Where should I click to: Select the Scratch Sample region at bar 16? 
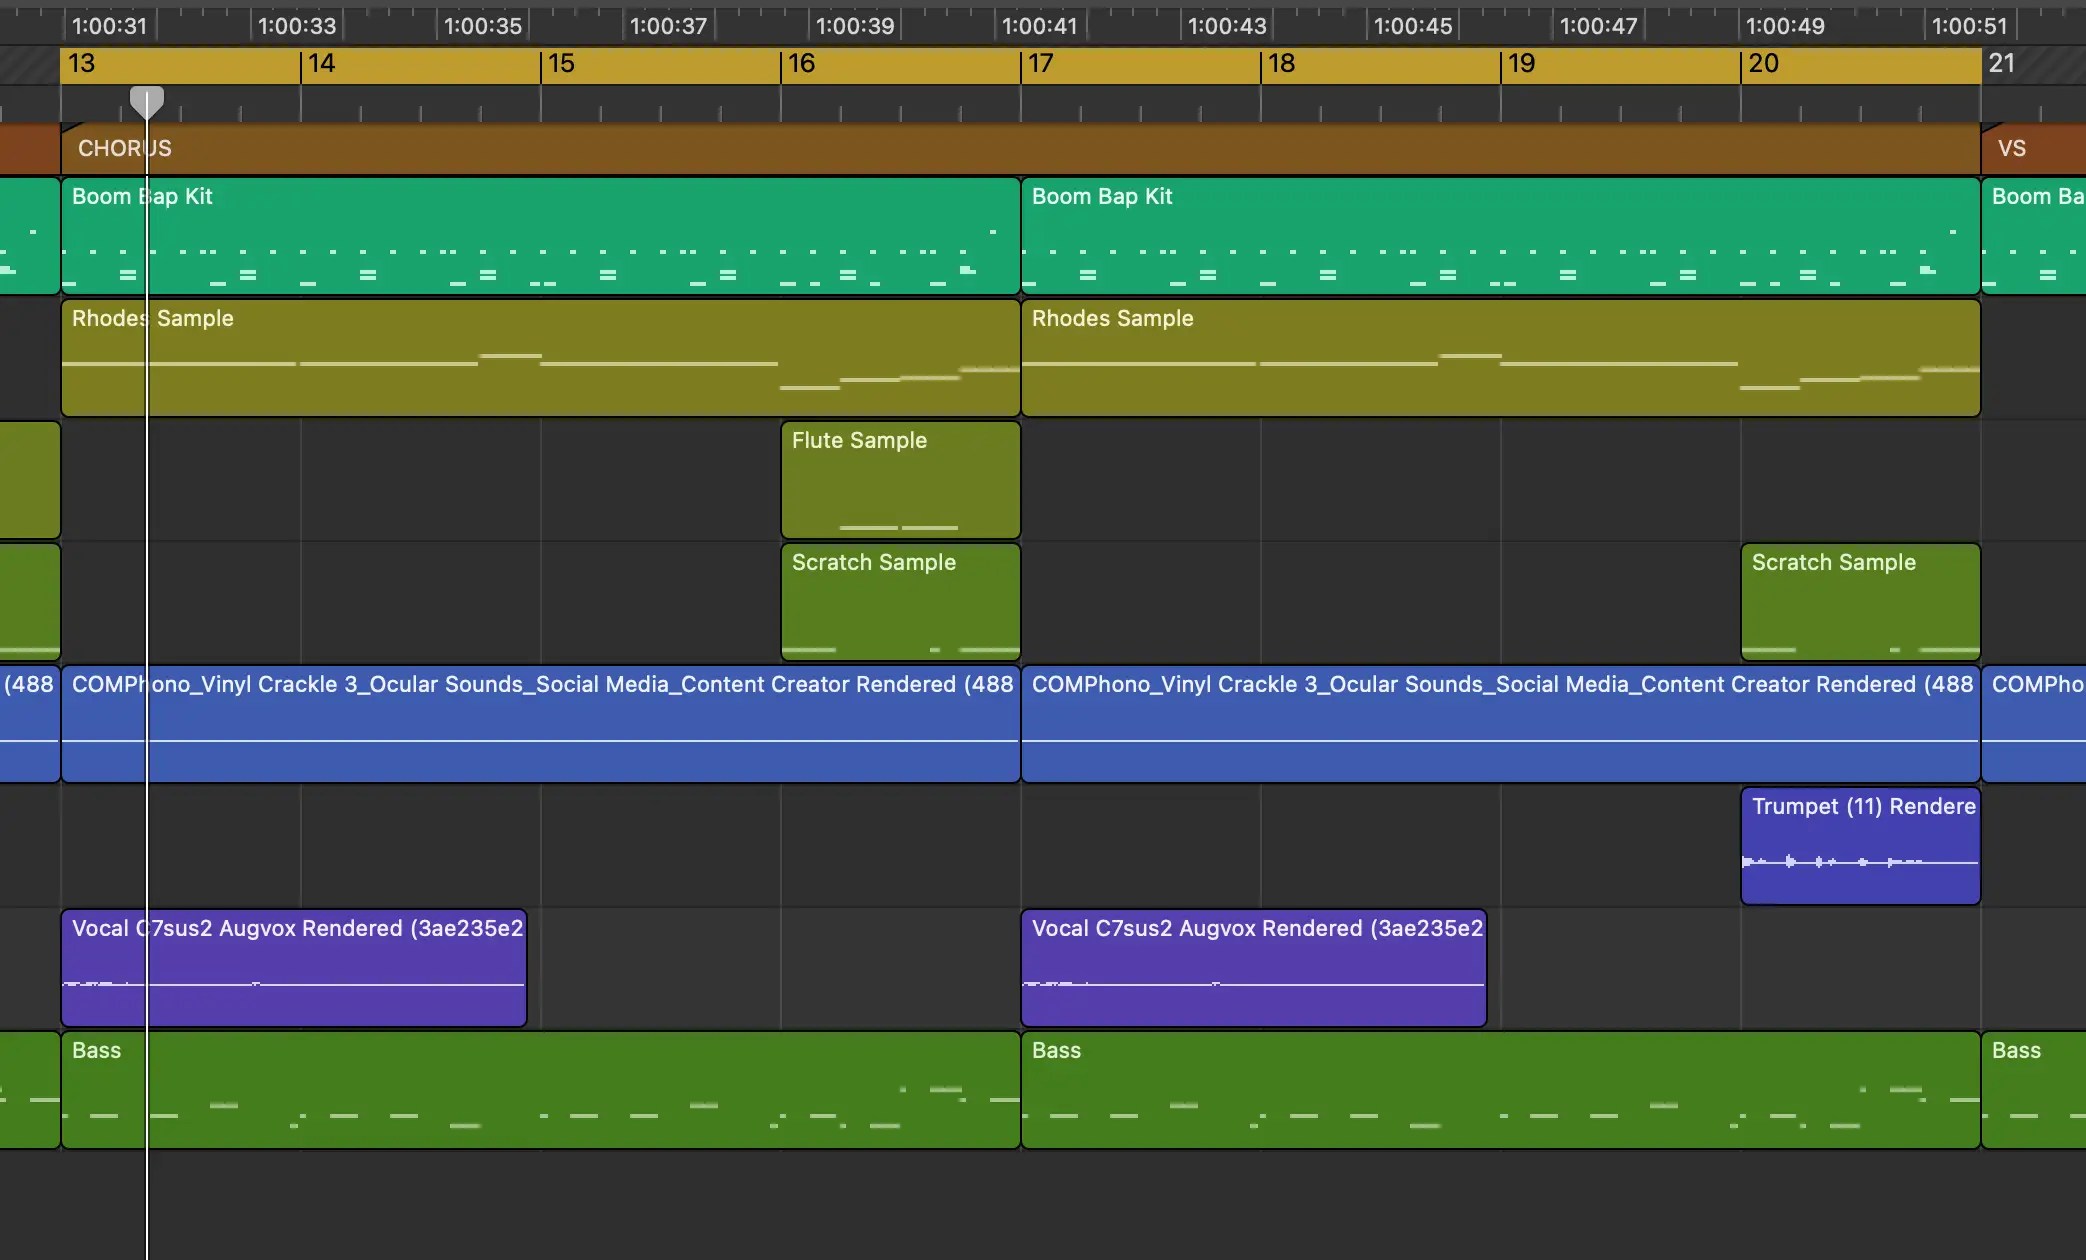[900, 602]
